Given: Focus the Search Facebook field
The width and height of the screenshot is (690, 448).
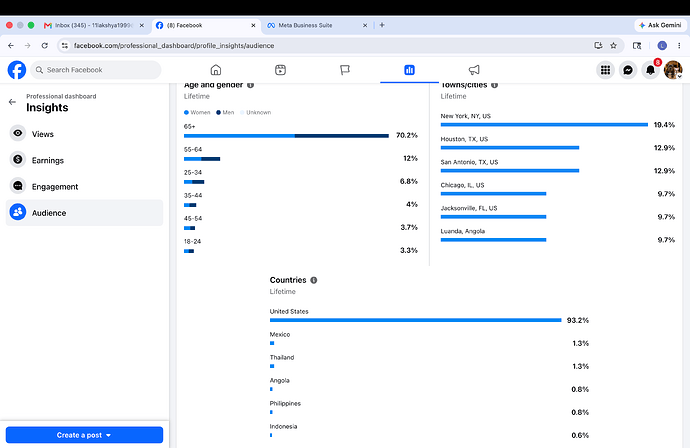Looking at the screenshot, I should [x=96, y=70].
